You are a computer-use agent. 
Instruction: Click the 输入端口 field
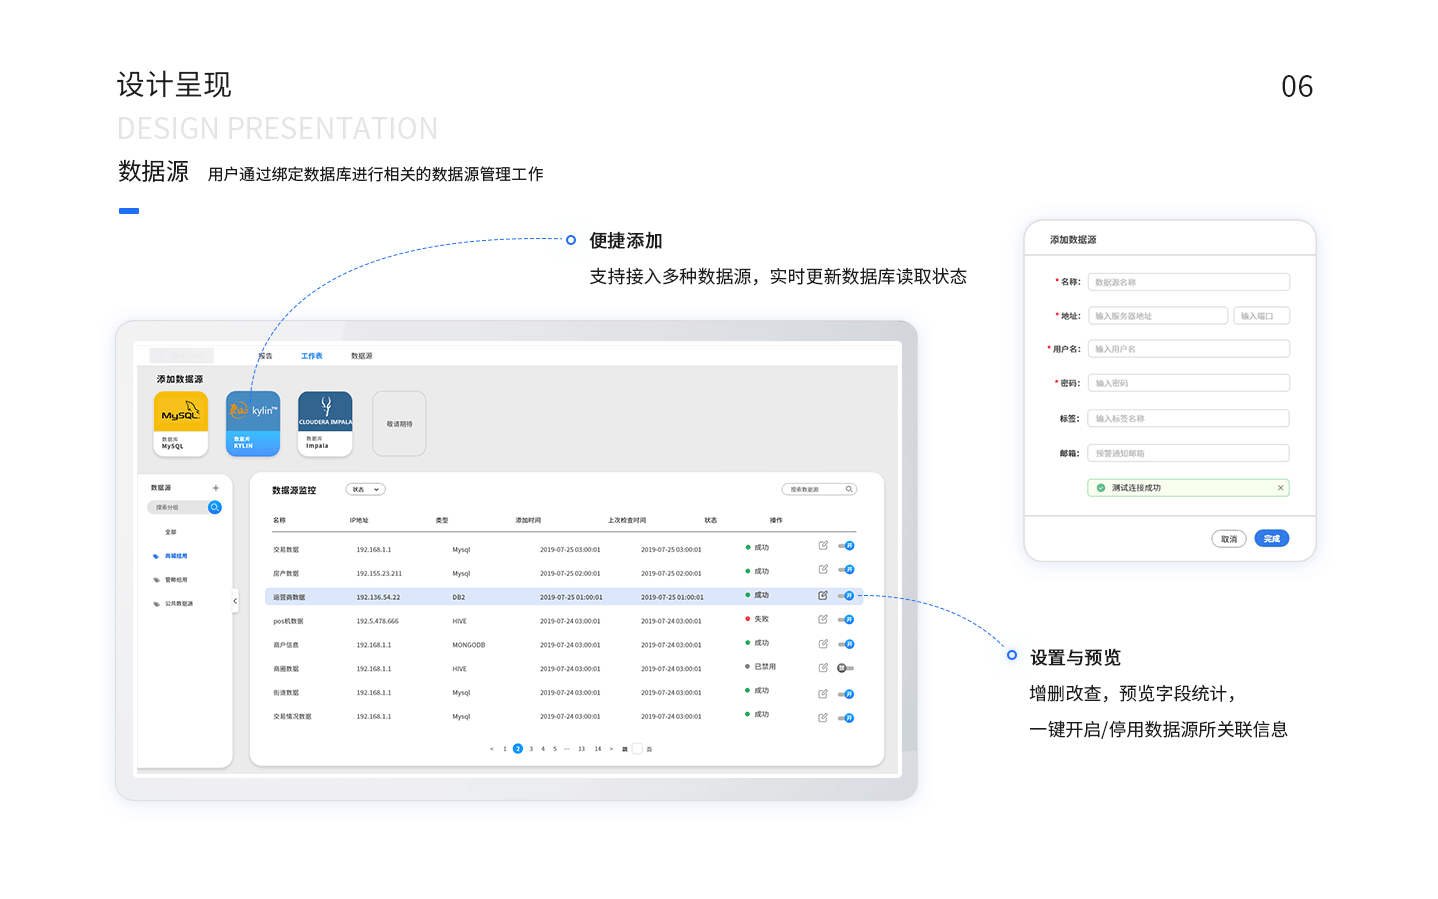pyautogui.click(x=1262, y=316)
